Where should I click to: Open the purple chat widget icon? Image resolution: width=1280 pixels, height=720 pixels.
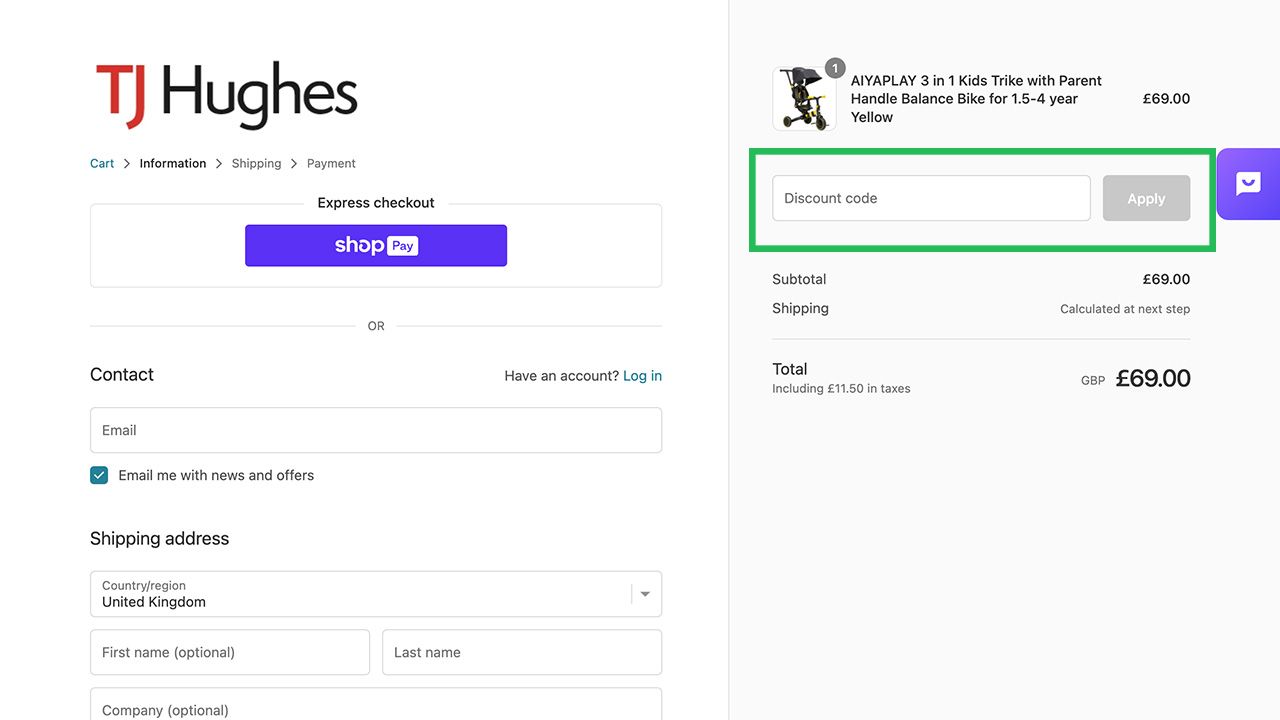(1248, 184)
